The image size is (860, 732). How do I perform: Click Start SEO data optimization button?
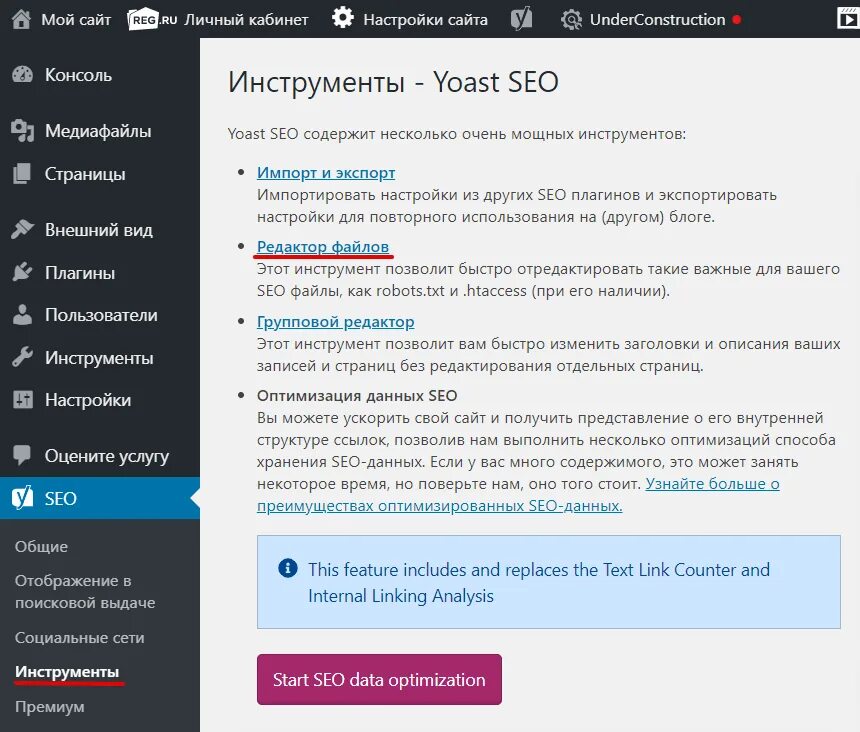pyautogui.click(x=379, y=679)
